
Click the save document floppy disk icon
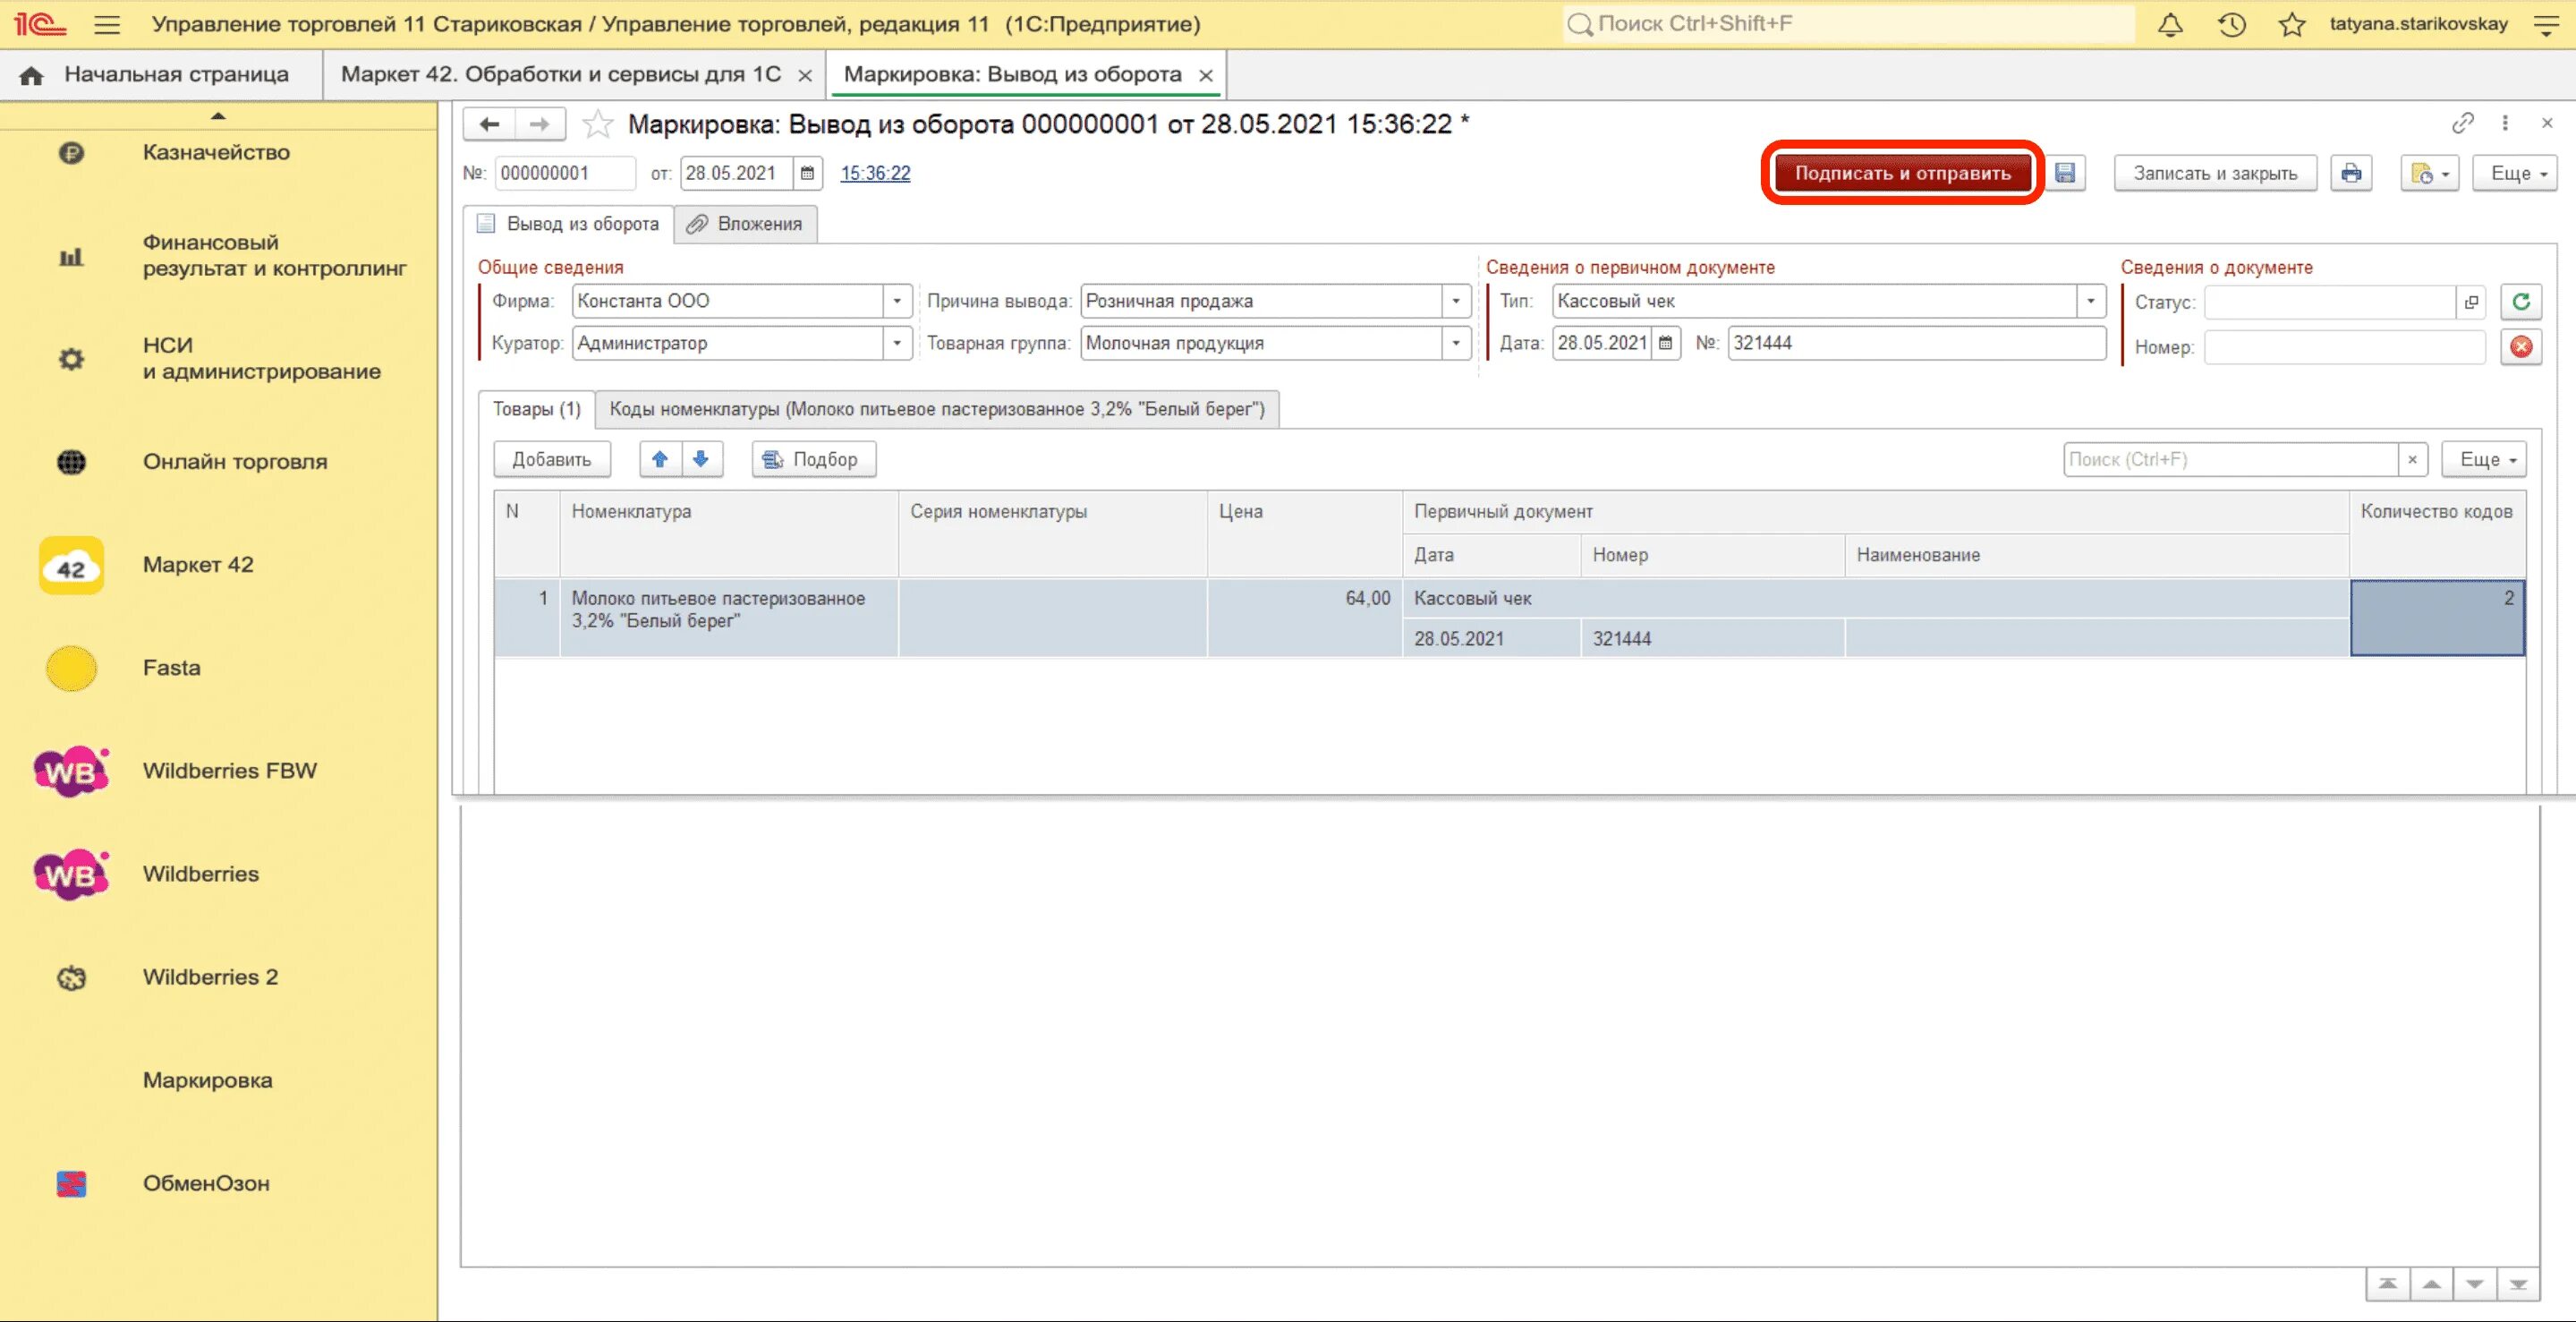click(x=2065, y=173)
